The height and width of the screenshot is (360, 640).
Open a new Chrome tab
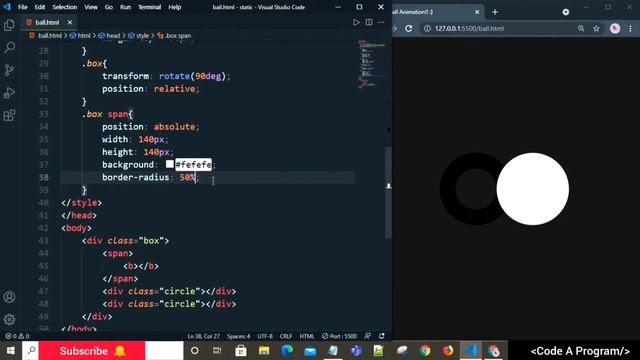pos(495,12)
